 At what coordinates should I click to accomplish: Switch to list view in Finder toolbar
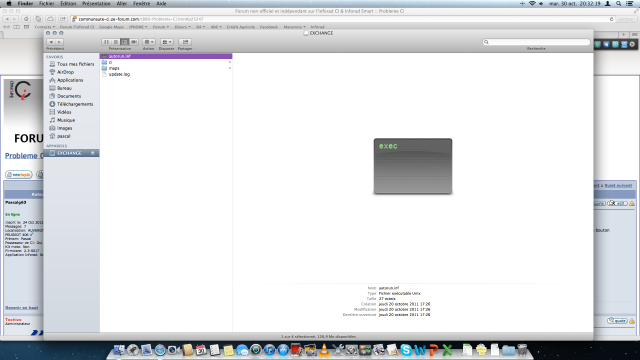[x=116, y=42]
